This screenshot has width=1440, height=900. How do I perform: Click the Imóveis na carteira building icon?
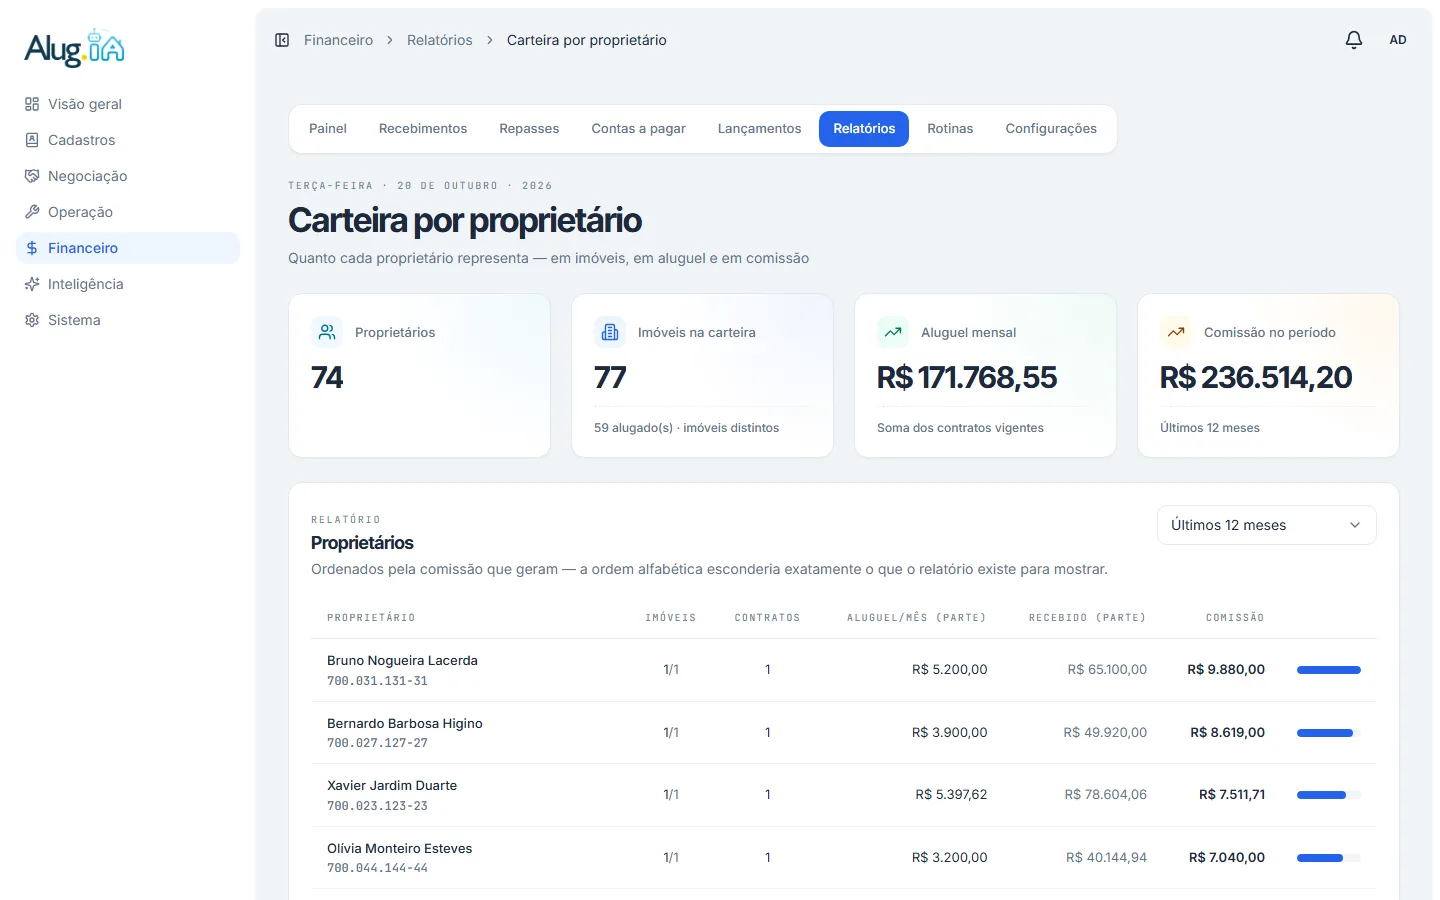pyautogui.click(x=610, y=332)
